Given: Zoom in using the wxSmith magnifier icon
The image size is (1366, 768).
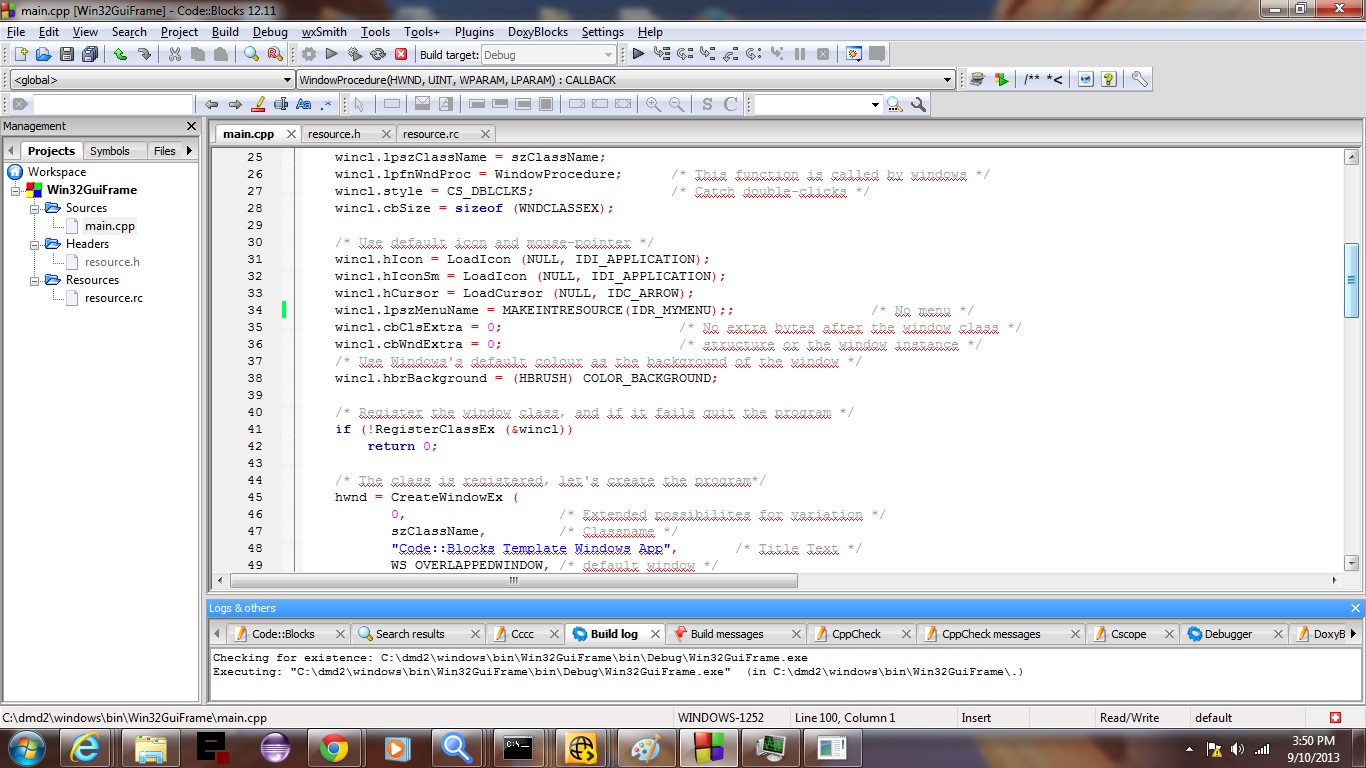Looking at the screenshot, I should click(652, 104).
